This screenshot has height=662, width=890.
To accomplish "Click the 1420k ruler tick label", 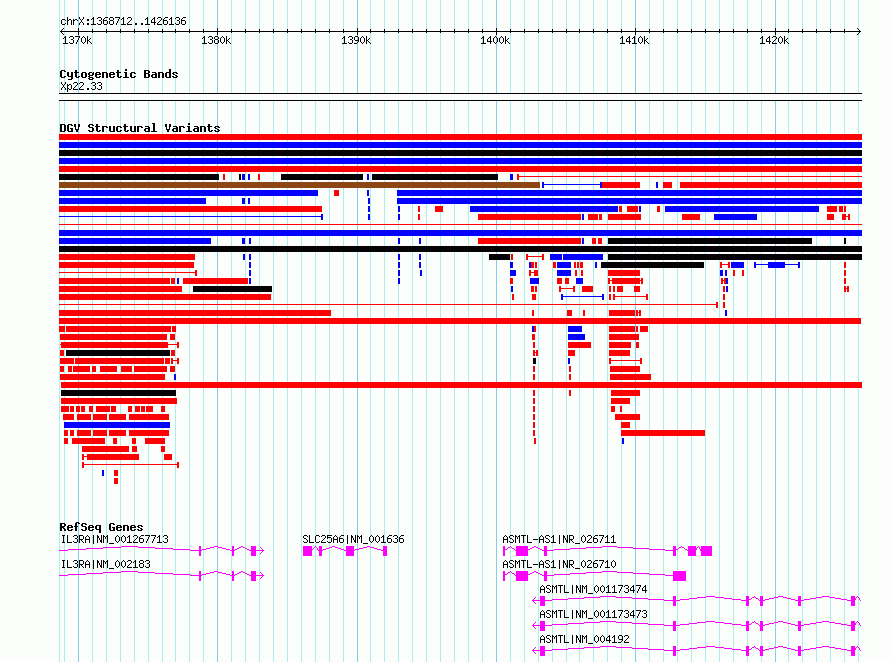I will tap(774, 40).
